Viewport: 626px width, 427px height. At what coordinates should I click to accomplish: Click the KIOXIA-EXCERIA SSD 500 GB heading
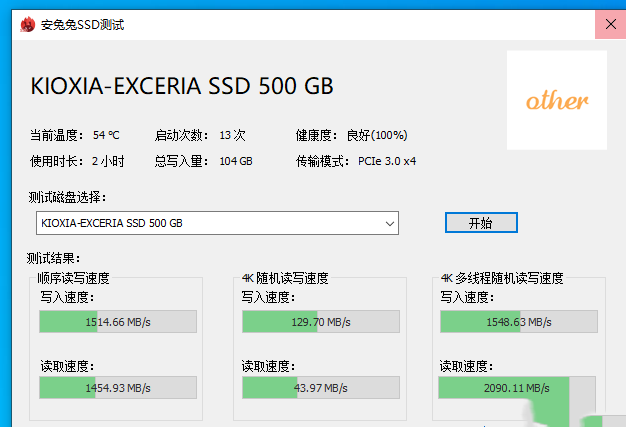[182, 86]
